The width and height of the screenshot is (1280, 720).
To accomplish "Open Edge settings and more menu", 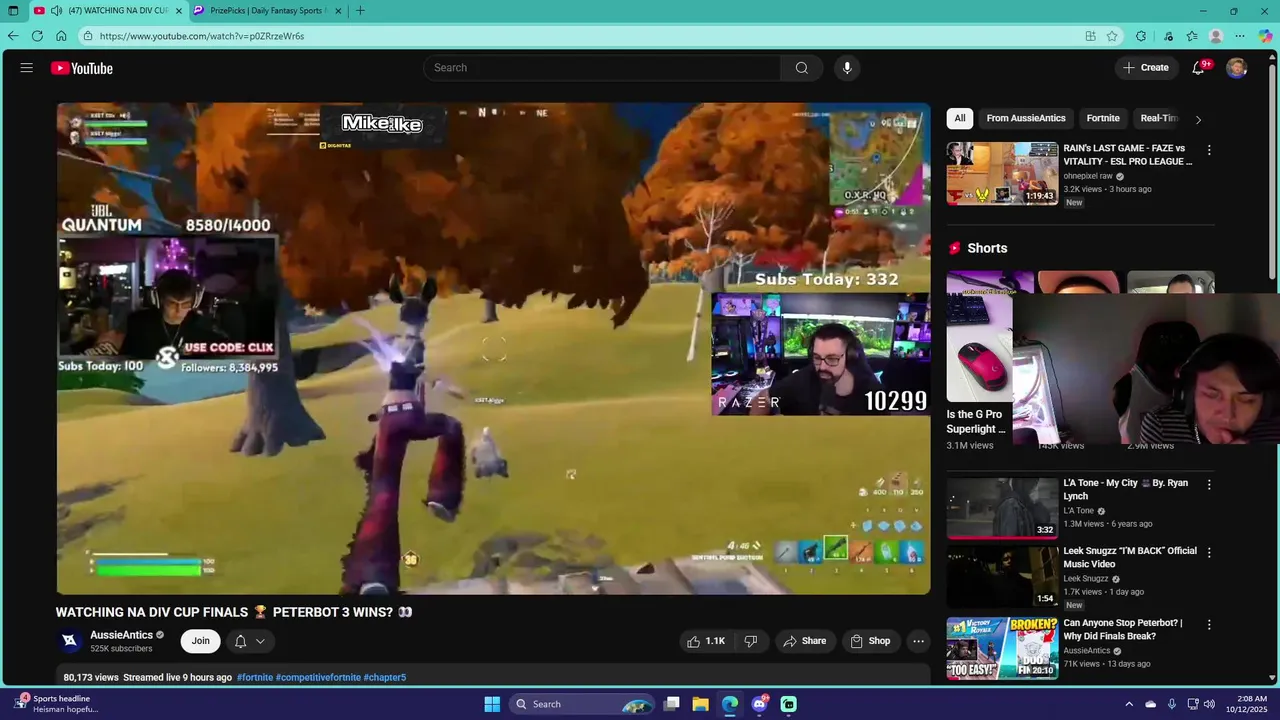I will point(1240,36).
